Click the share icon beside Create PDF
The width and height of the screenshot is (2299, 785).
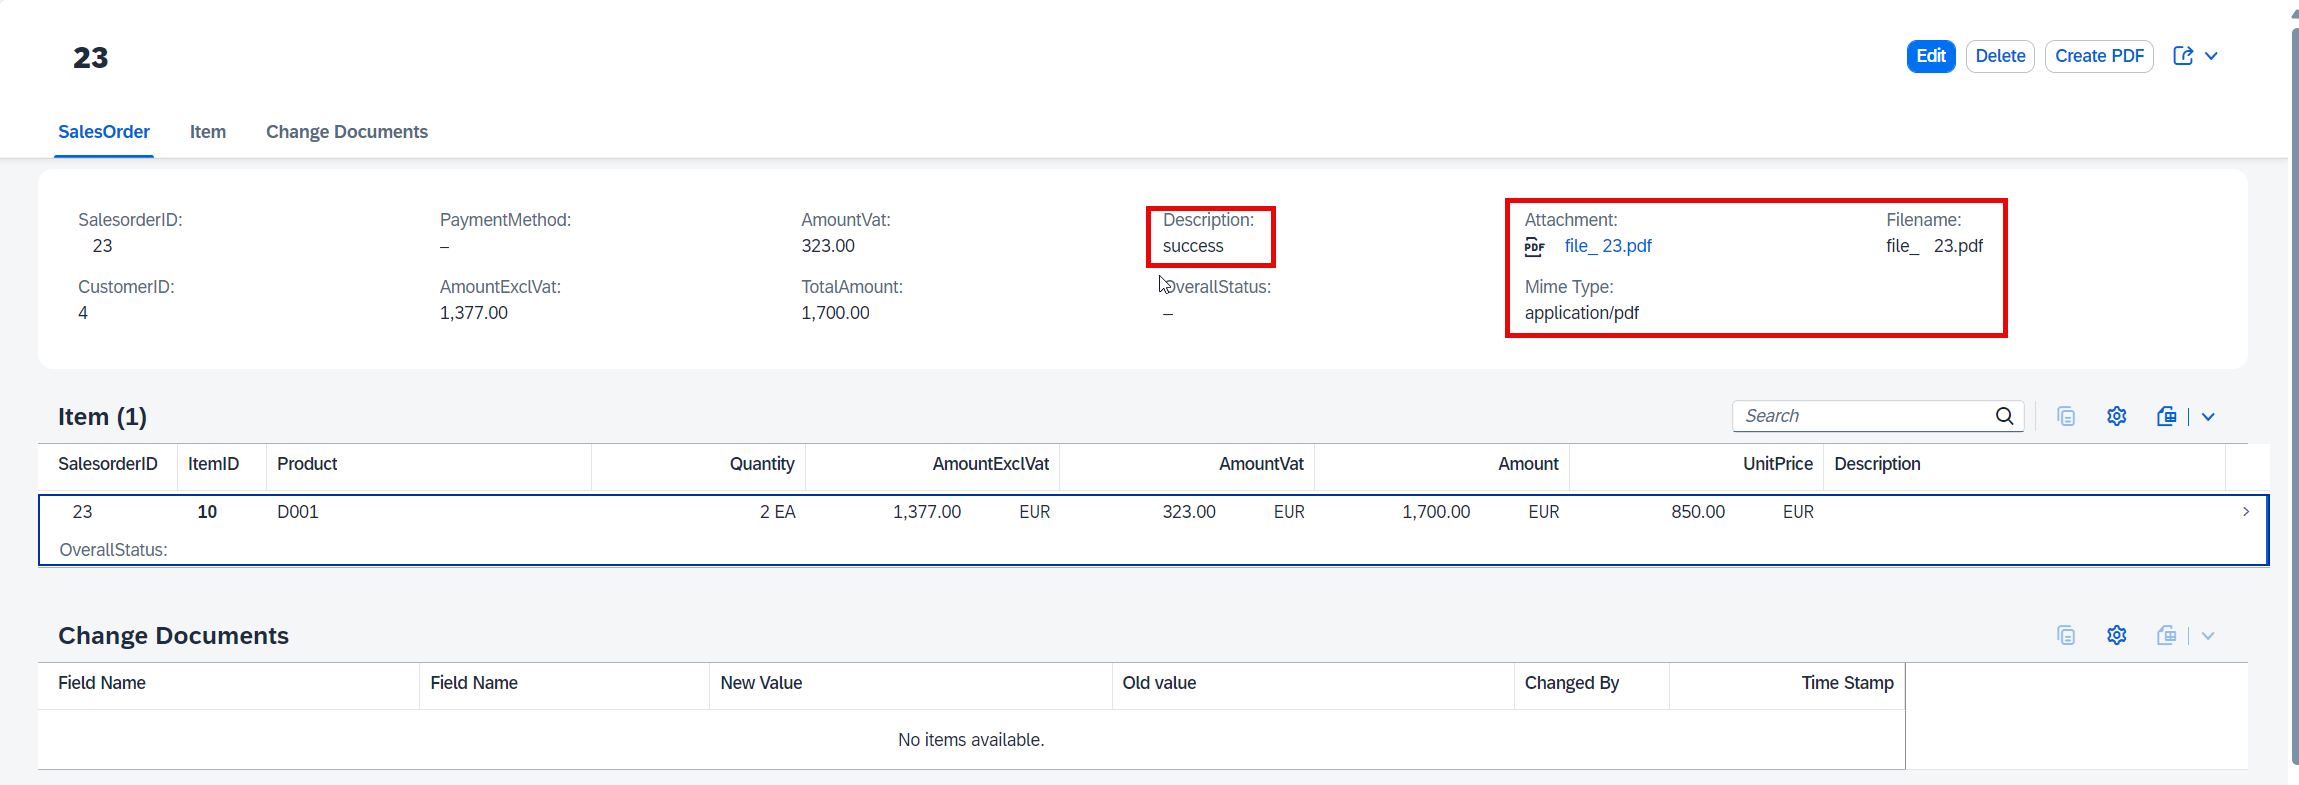(x=2183, y=56)
